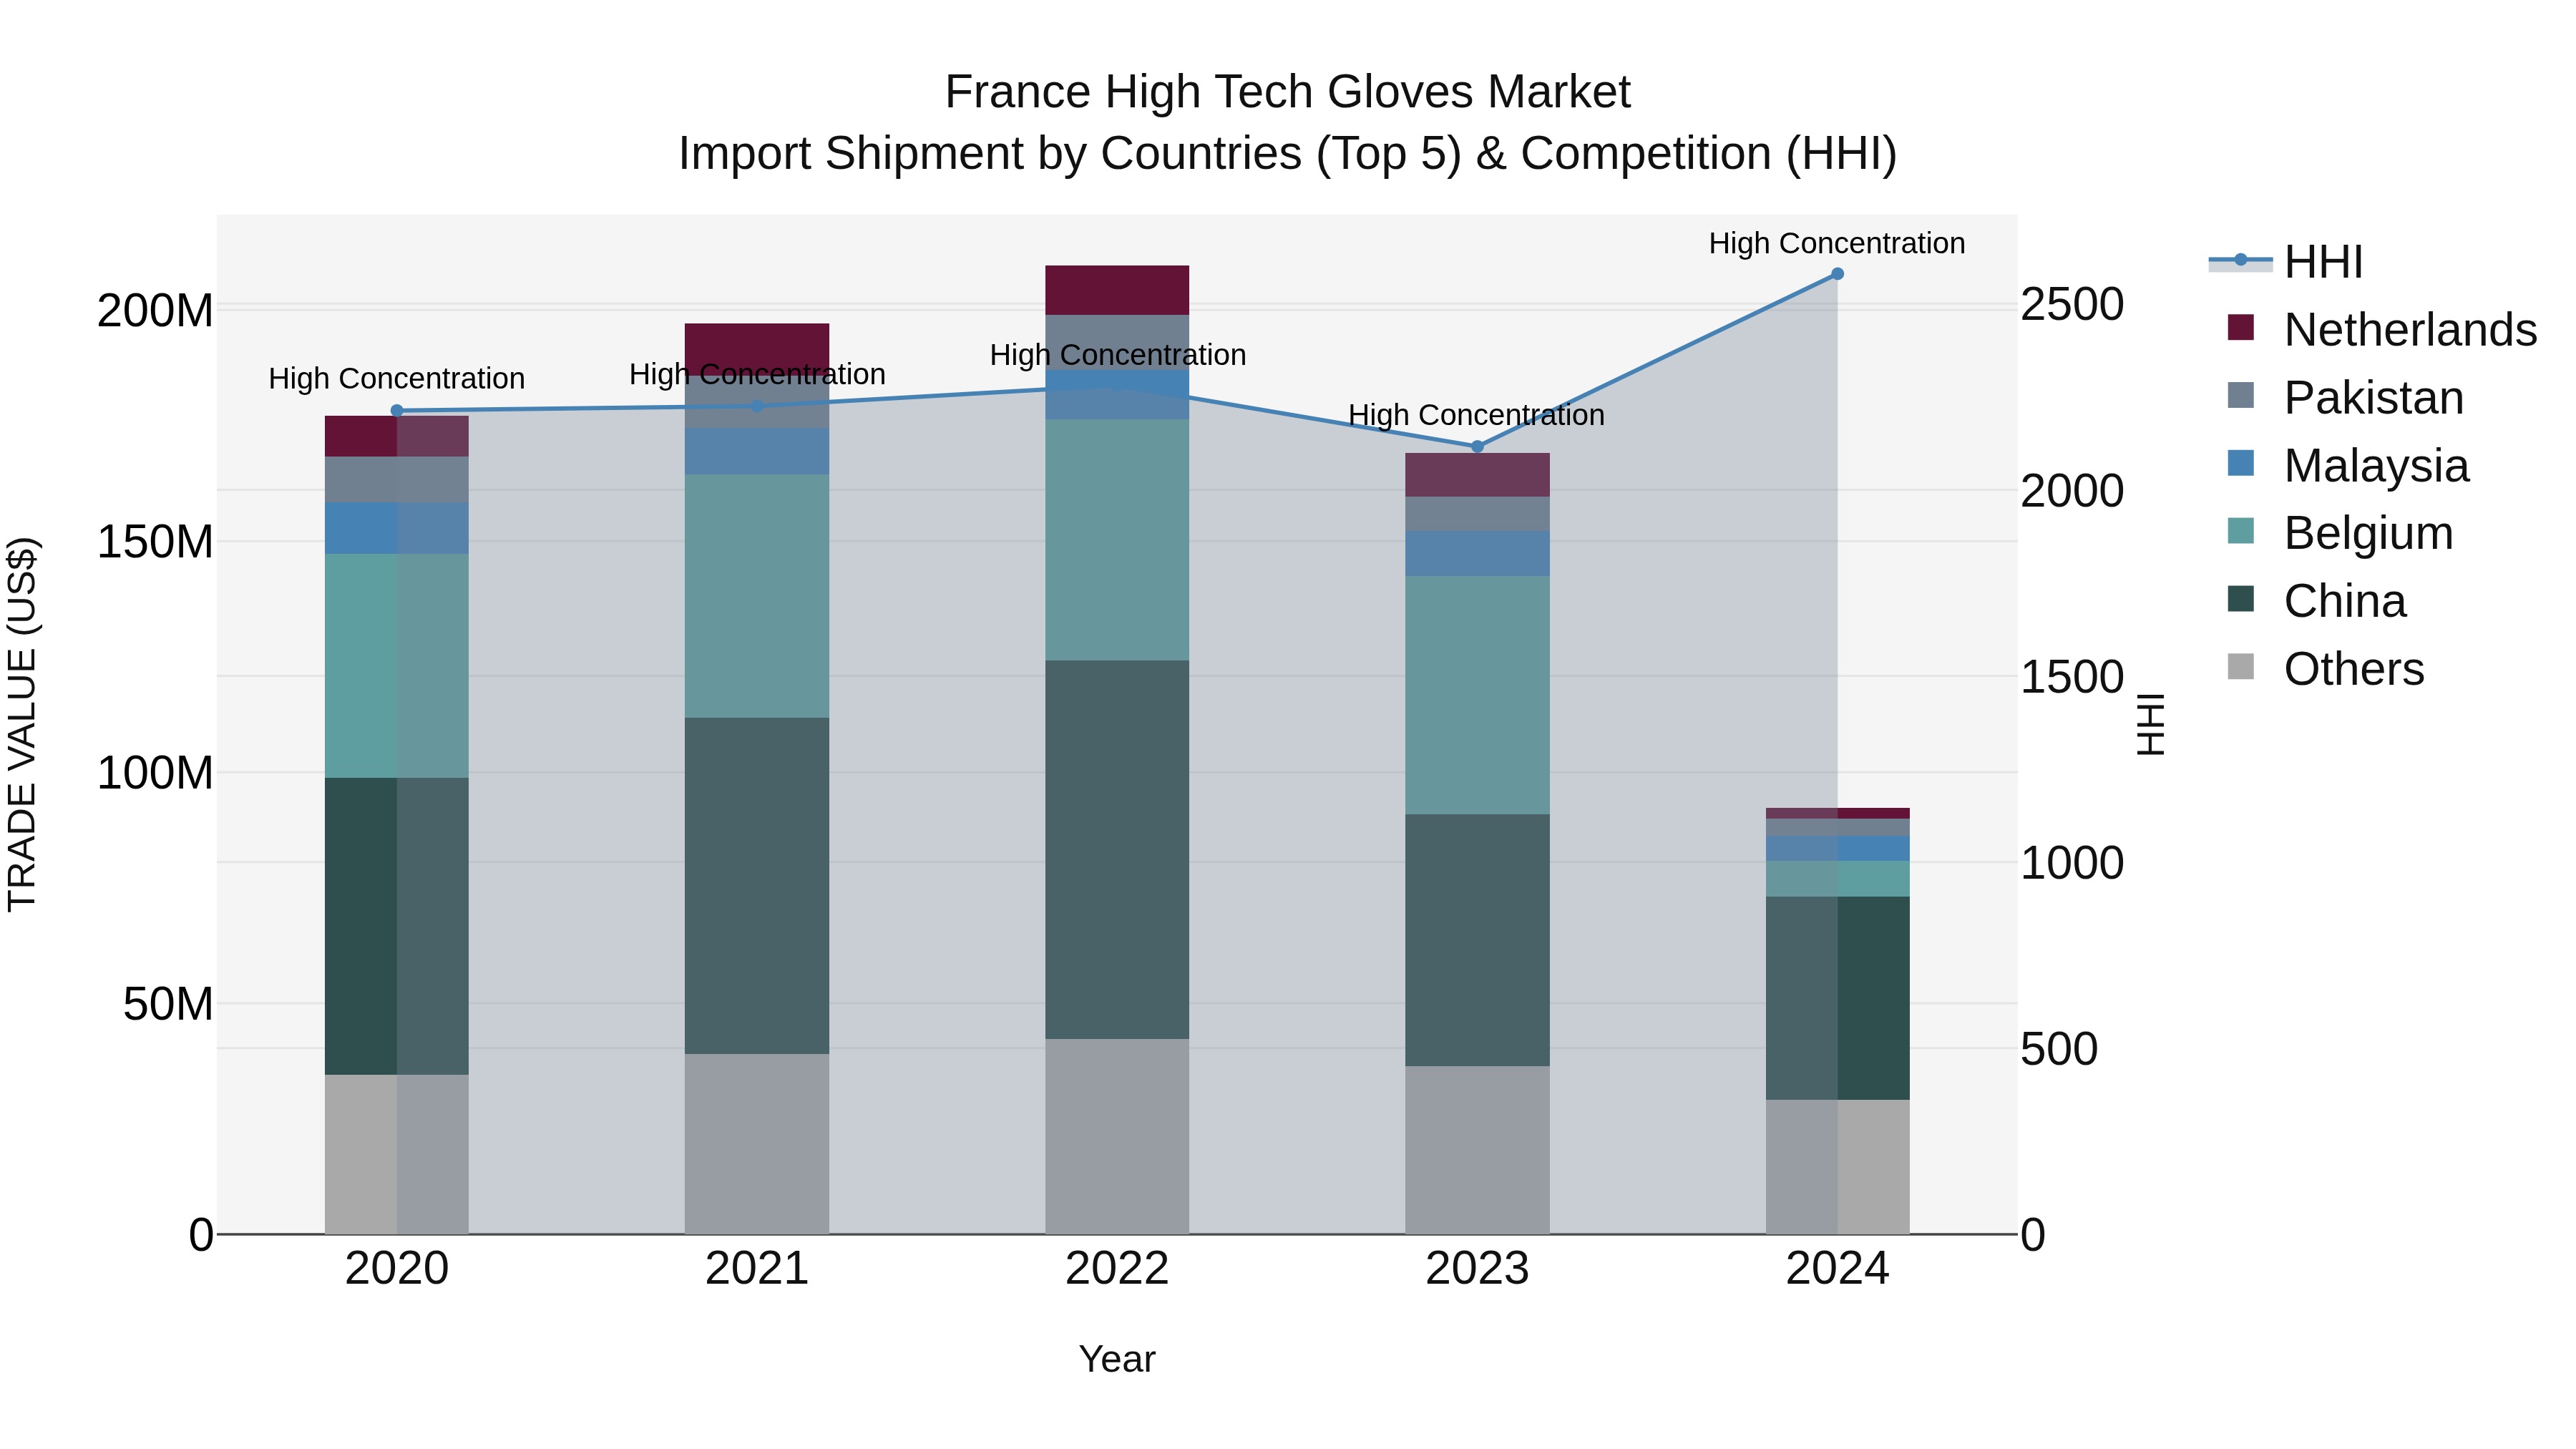Screen dimensions: 2576x1449
Task: Click the 150M trade value tick label
Action: click(x=155, y=542)
